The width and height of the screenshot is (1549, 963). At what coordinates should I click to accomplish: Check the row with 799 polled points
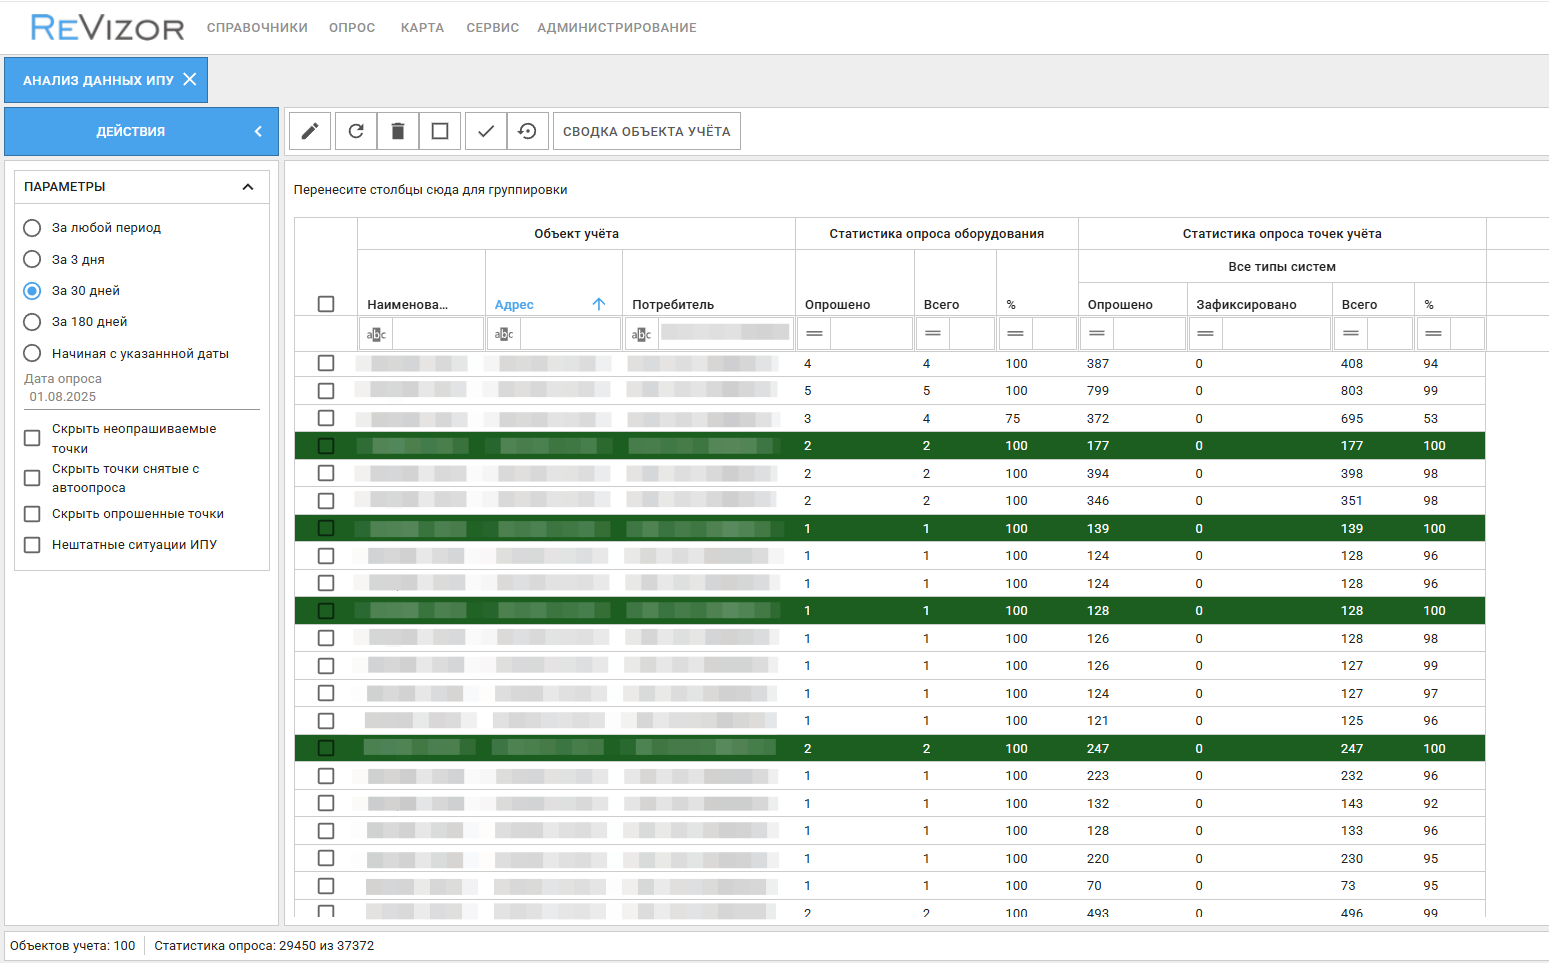326,391
